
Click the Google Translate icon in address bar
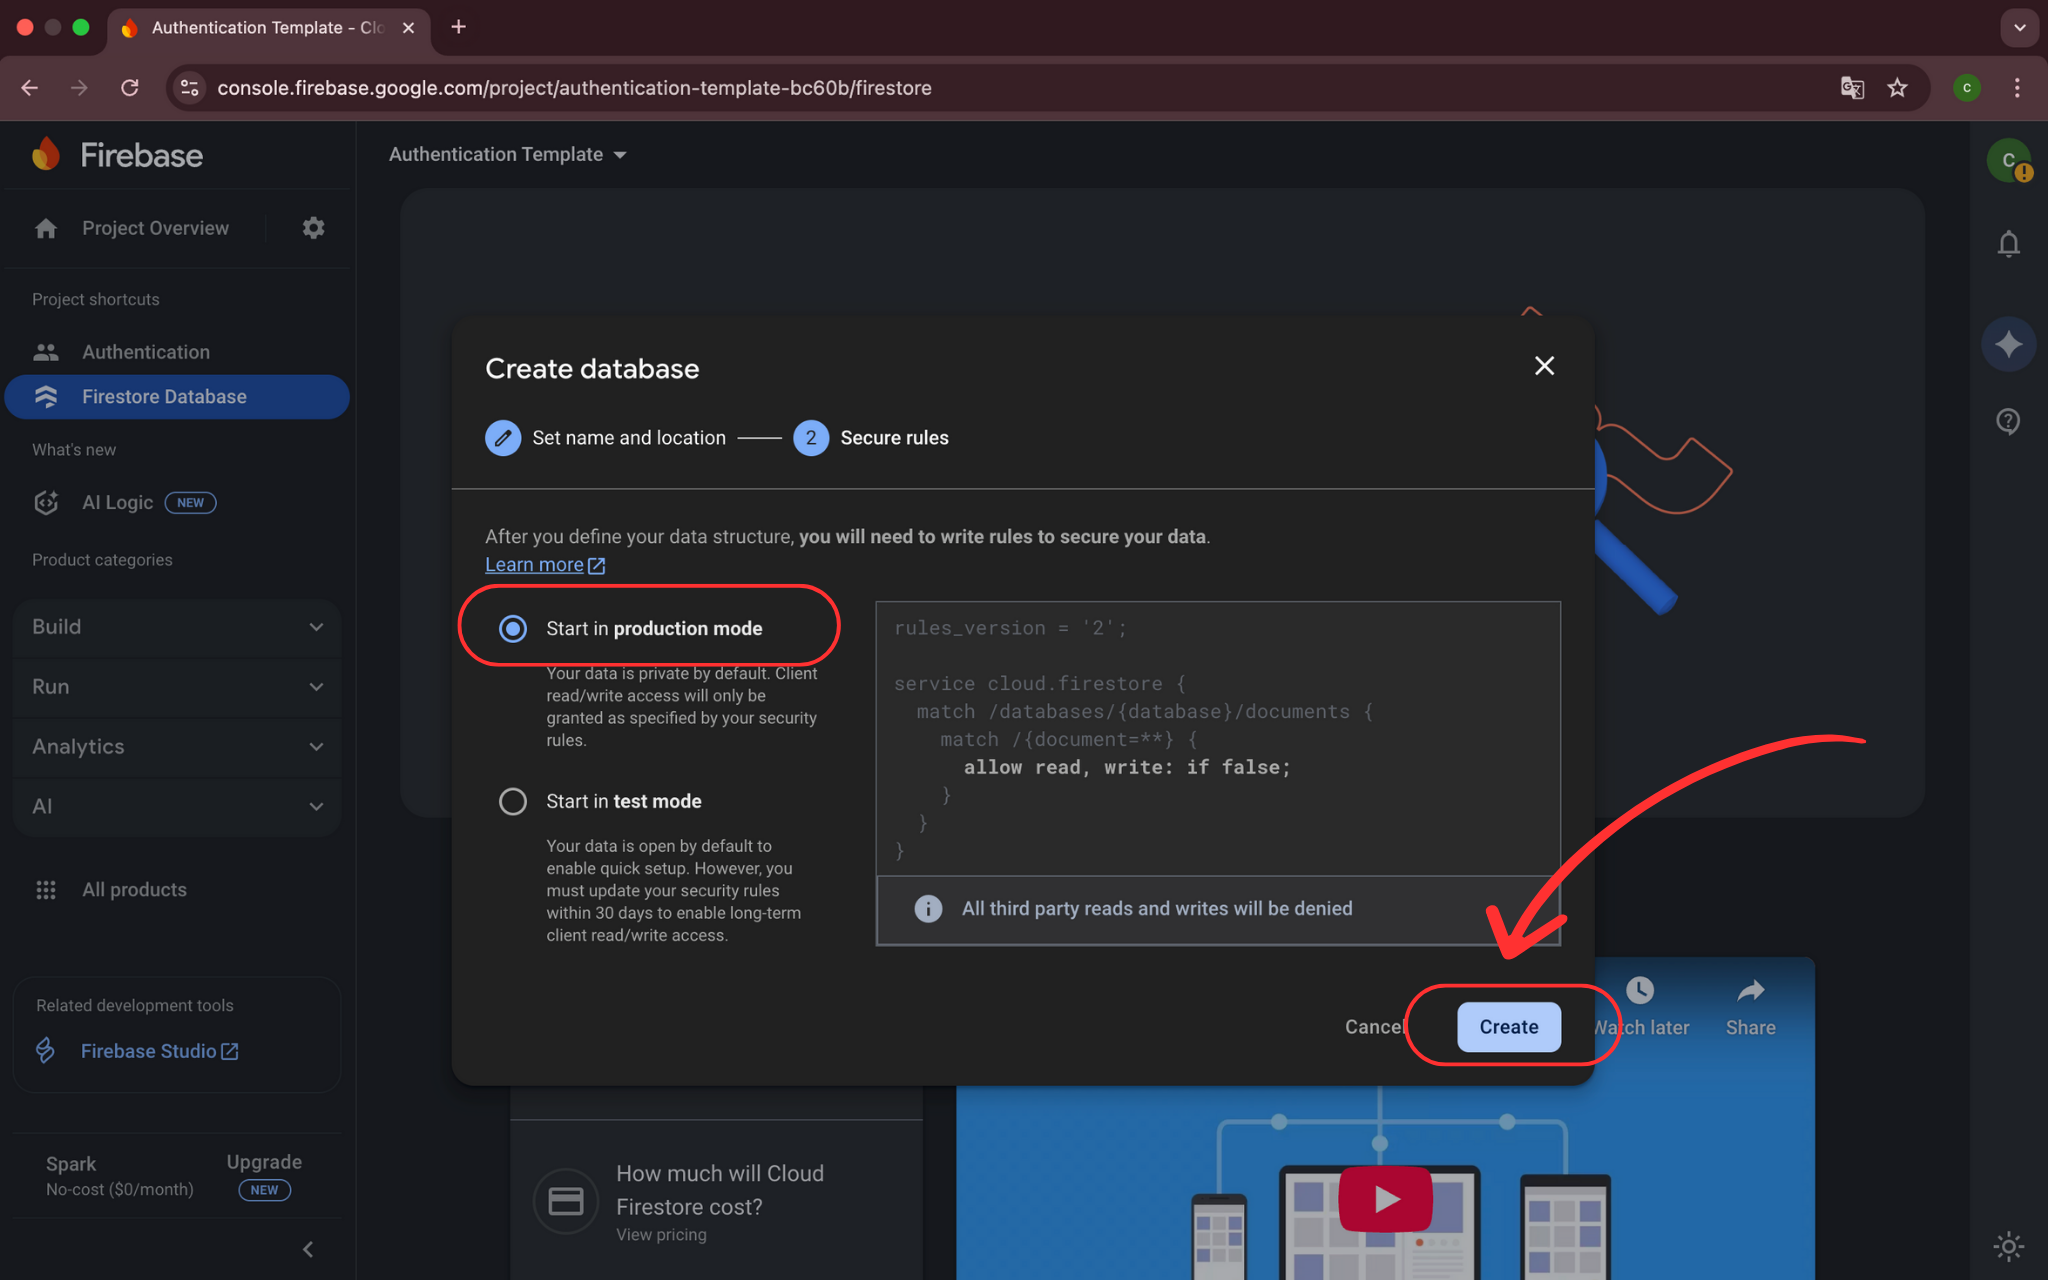pos(1852,88)
